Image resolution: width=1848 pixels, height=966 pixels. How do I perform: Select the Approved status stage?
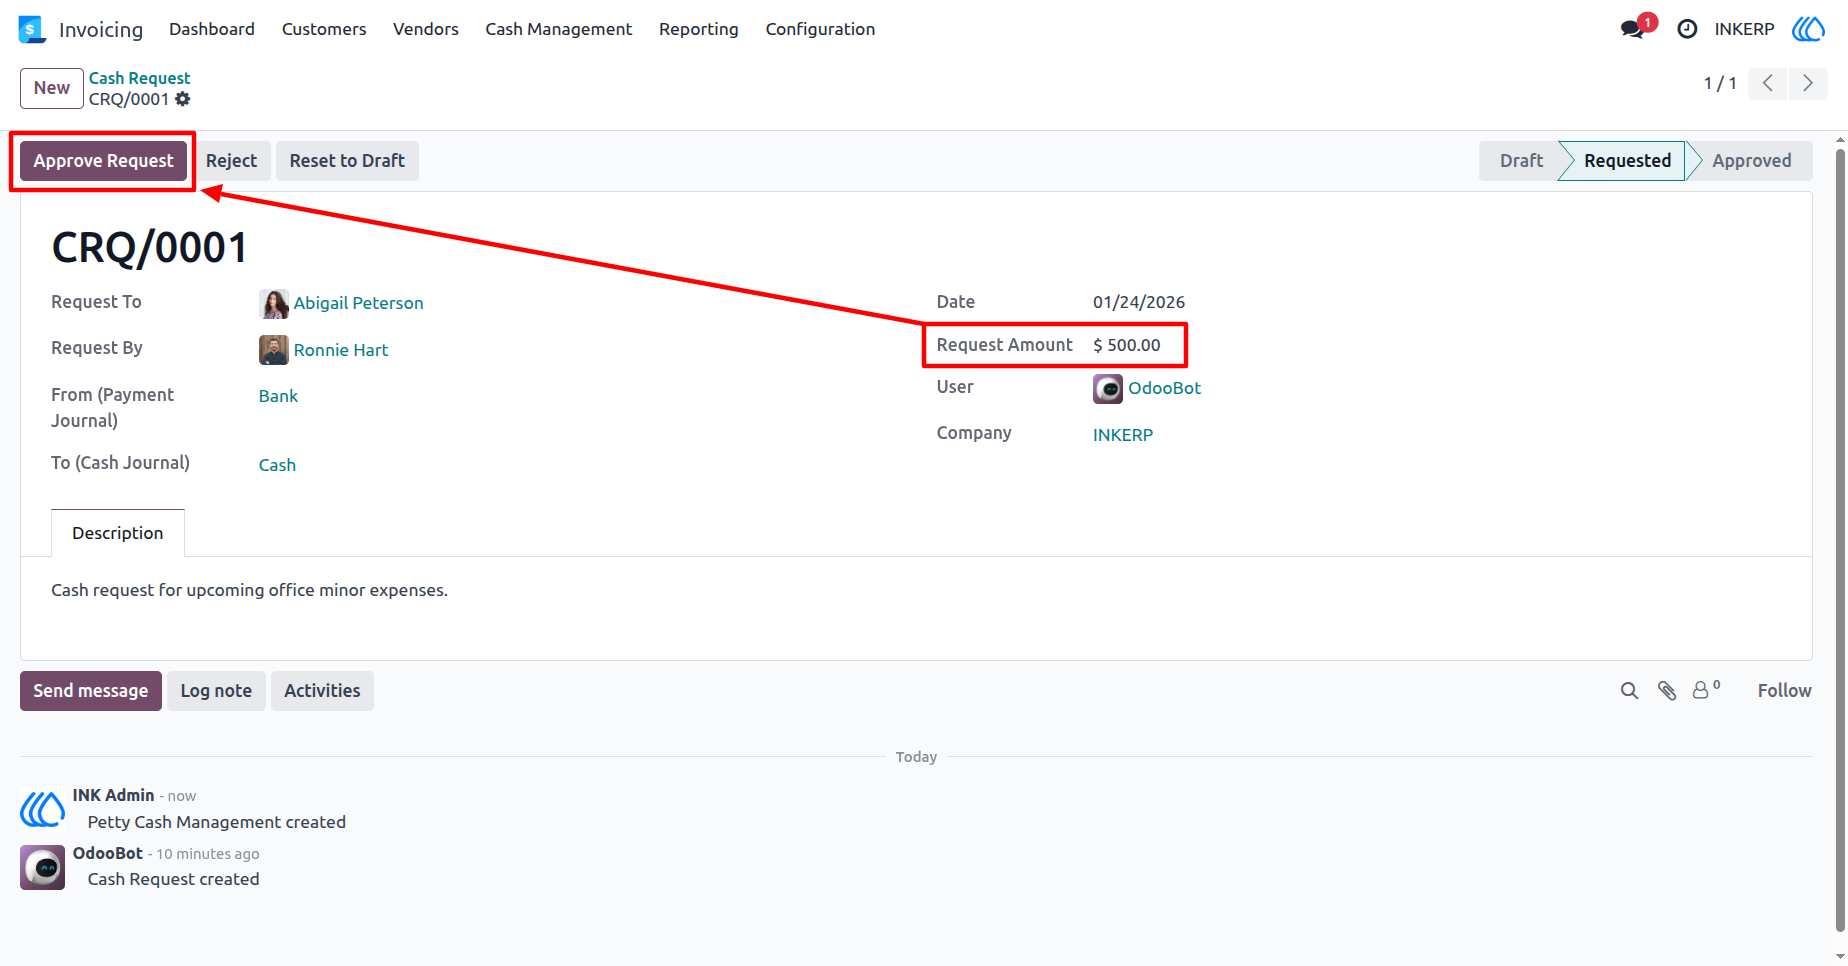pos(1751,161)
